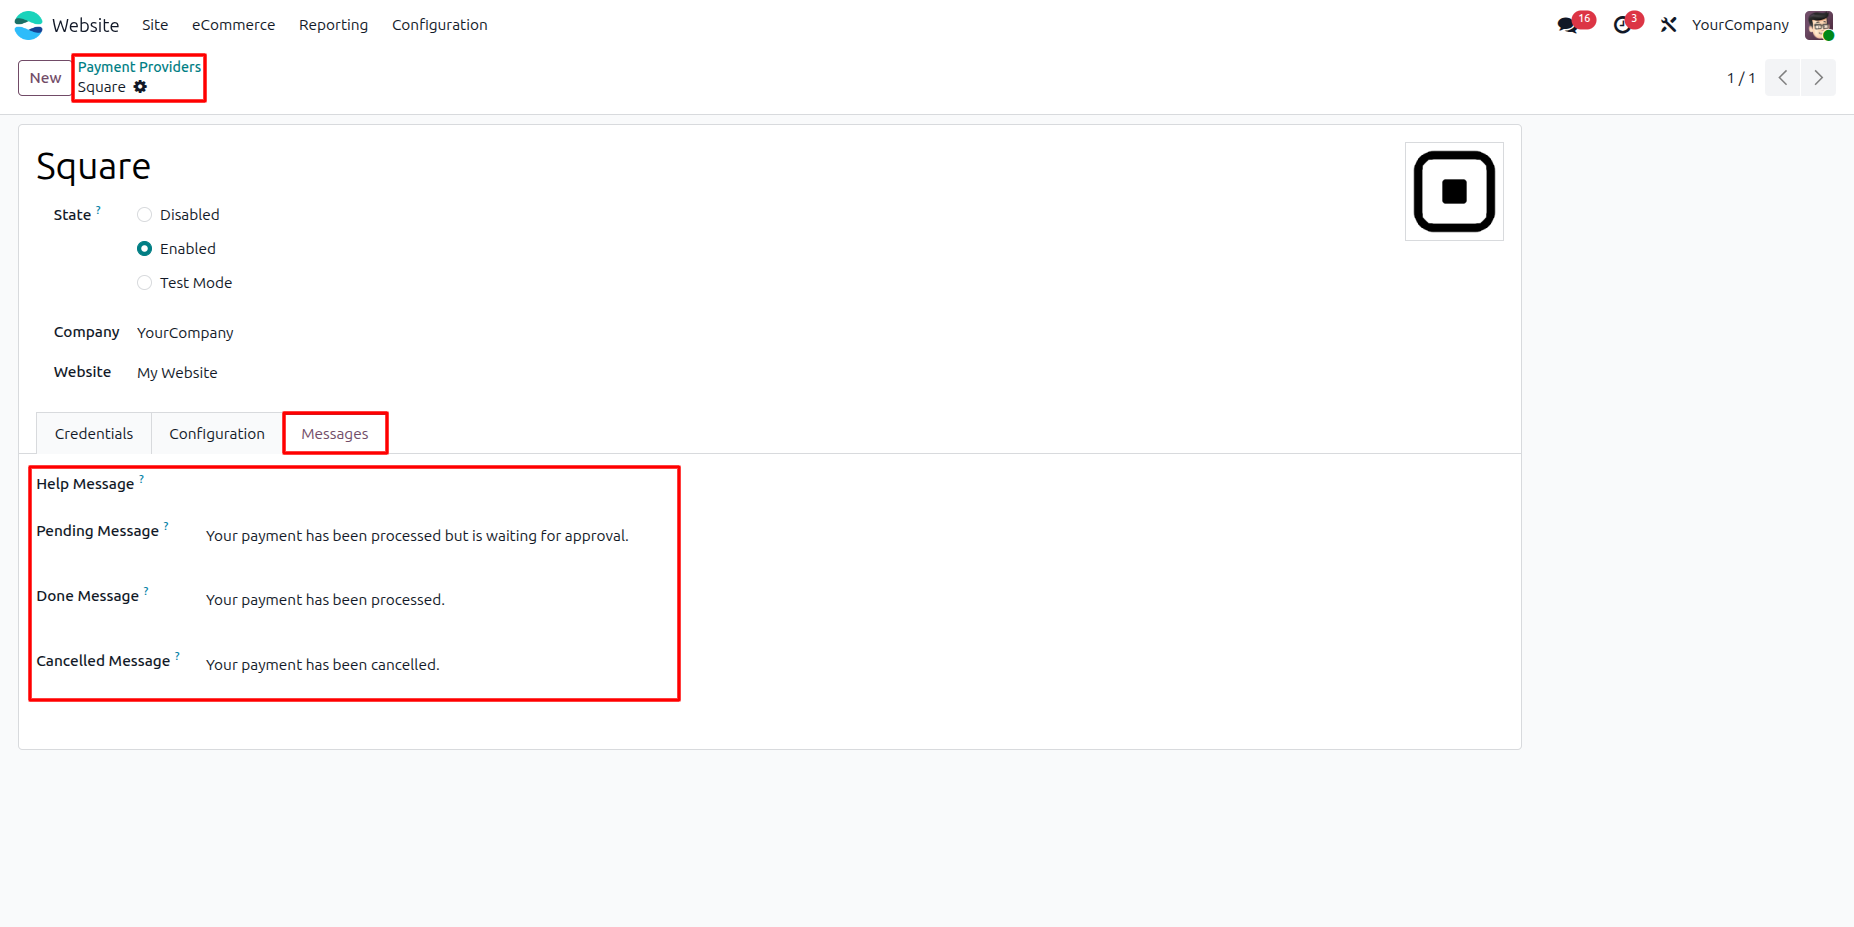
Task: Go back to Payment Providers breadcrumb
Action: pos(139,67)
